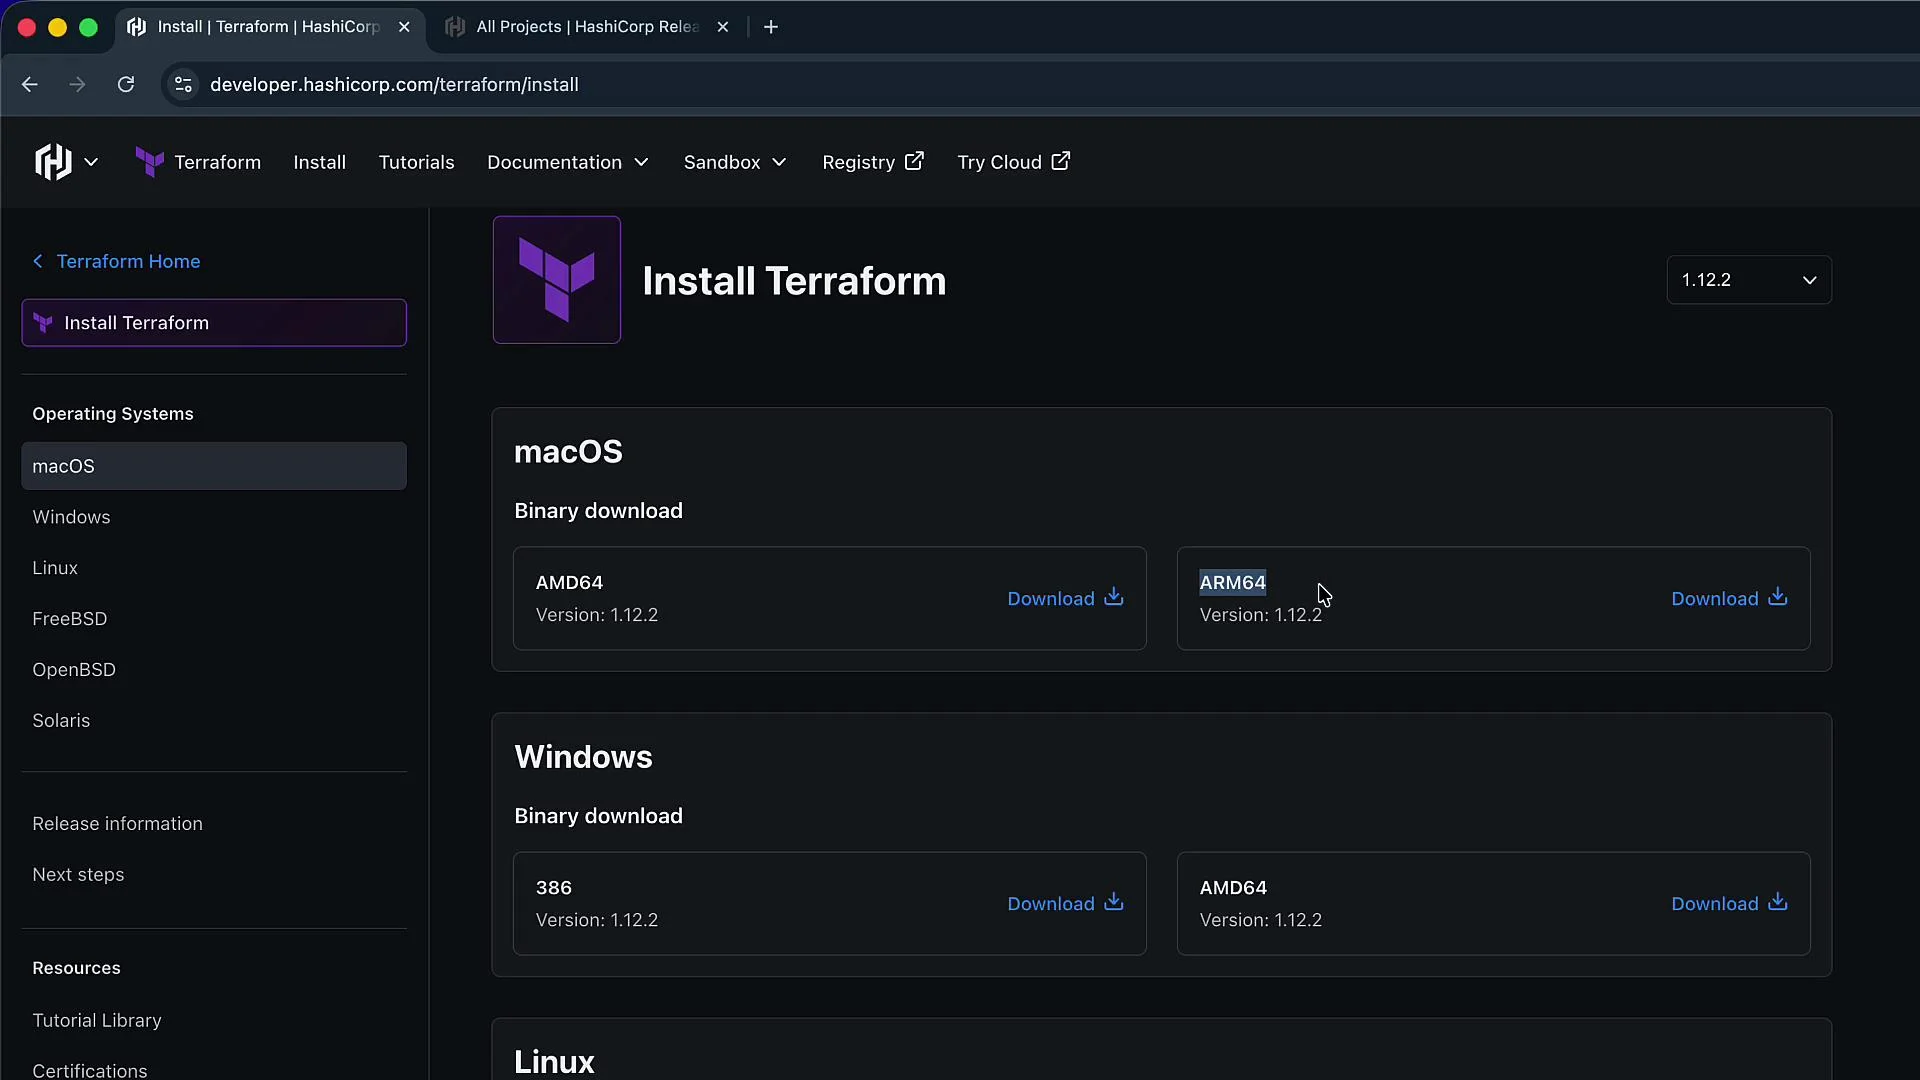The image size is (1920, 1080).
Task: Download Windows 386 binary
Action: click(x=1065, y=903)
